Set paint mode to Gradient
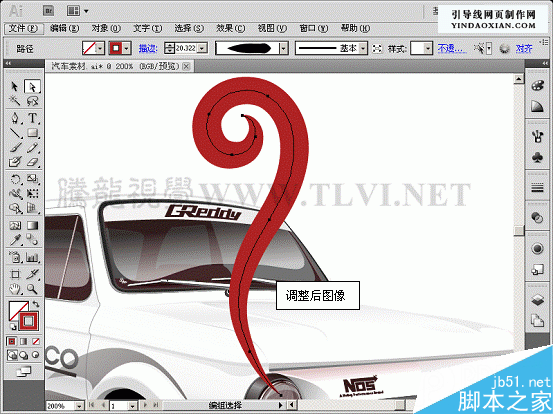 point(24,341)
